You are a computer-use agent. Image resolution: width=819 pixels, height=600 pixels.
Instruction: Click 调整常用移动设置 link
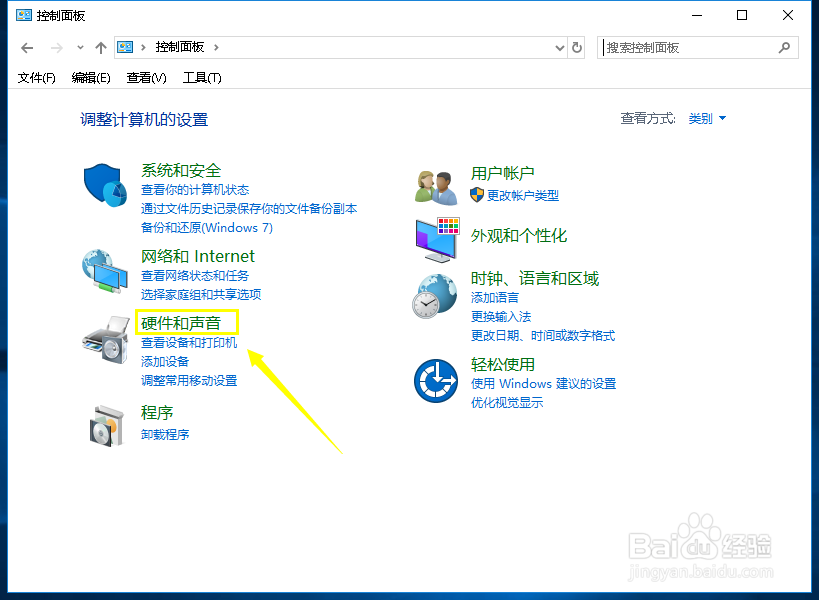pyautogui.click(x=189, y=380)
